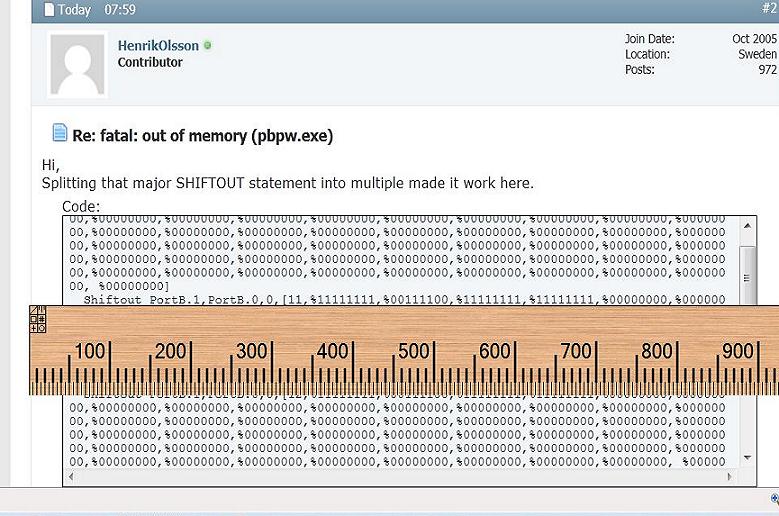Click the grid hash icon on the ruler
Viewport: 779px width, 516px height.
point(42,319)
